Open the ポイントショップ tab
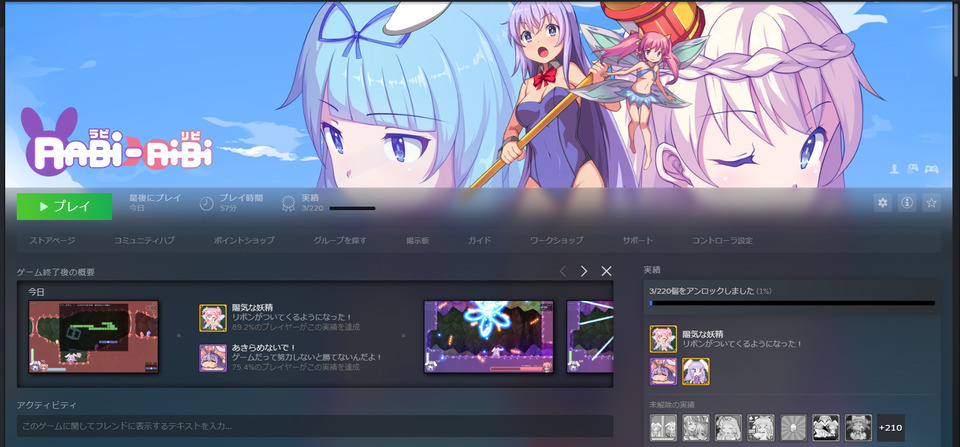This screenshot has width=960, height=447. pyautogui.click(x=244, y=241)
